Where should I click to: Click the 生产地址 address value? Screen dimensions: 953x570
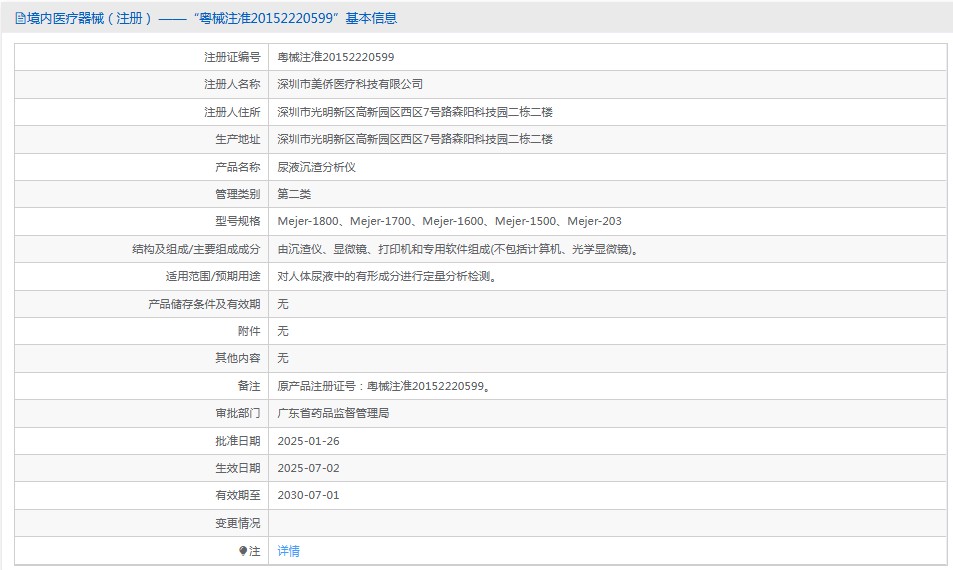pyautogui.click(x=415, y=139)
